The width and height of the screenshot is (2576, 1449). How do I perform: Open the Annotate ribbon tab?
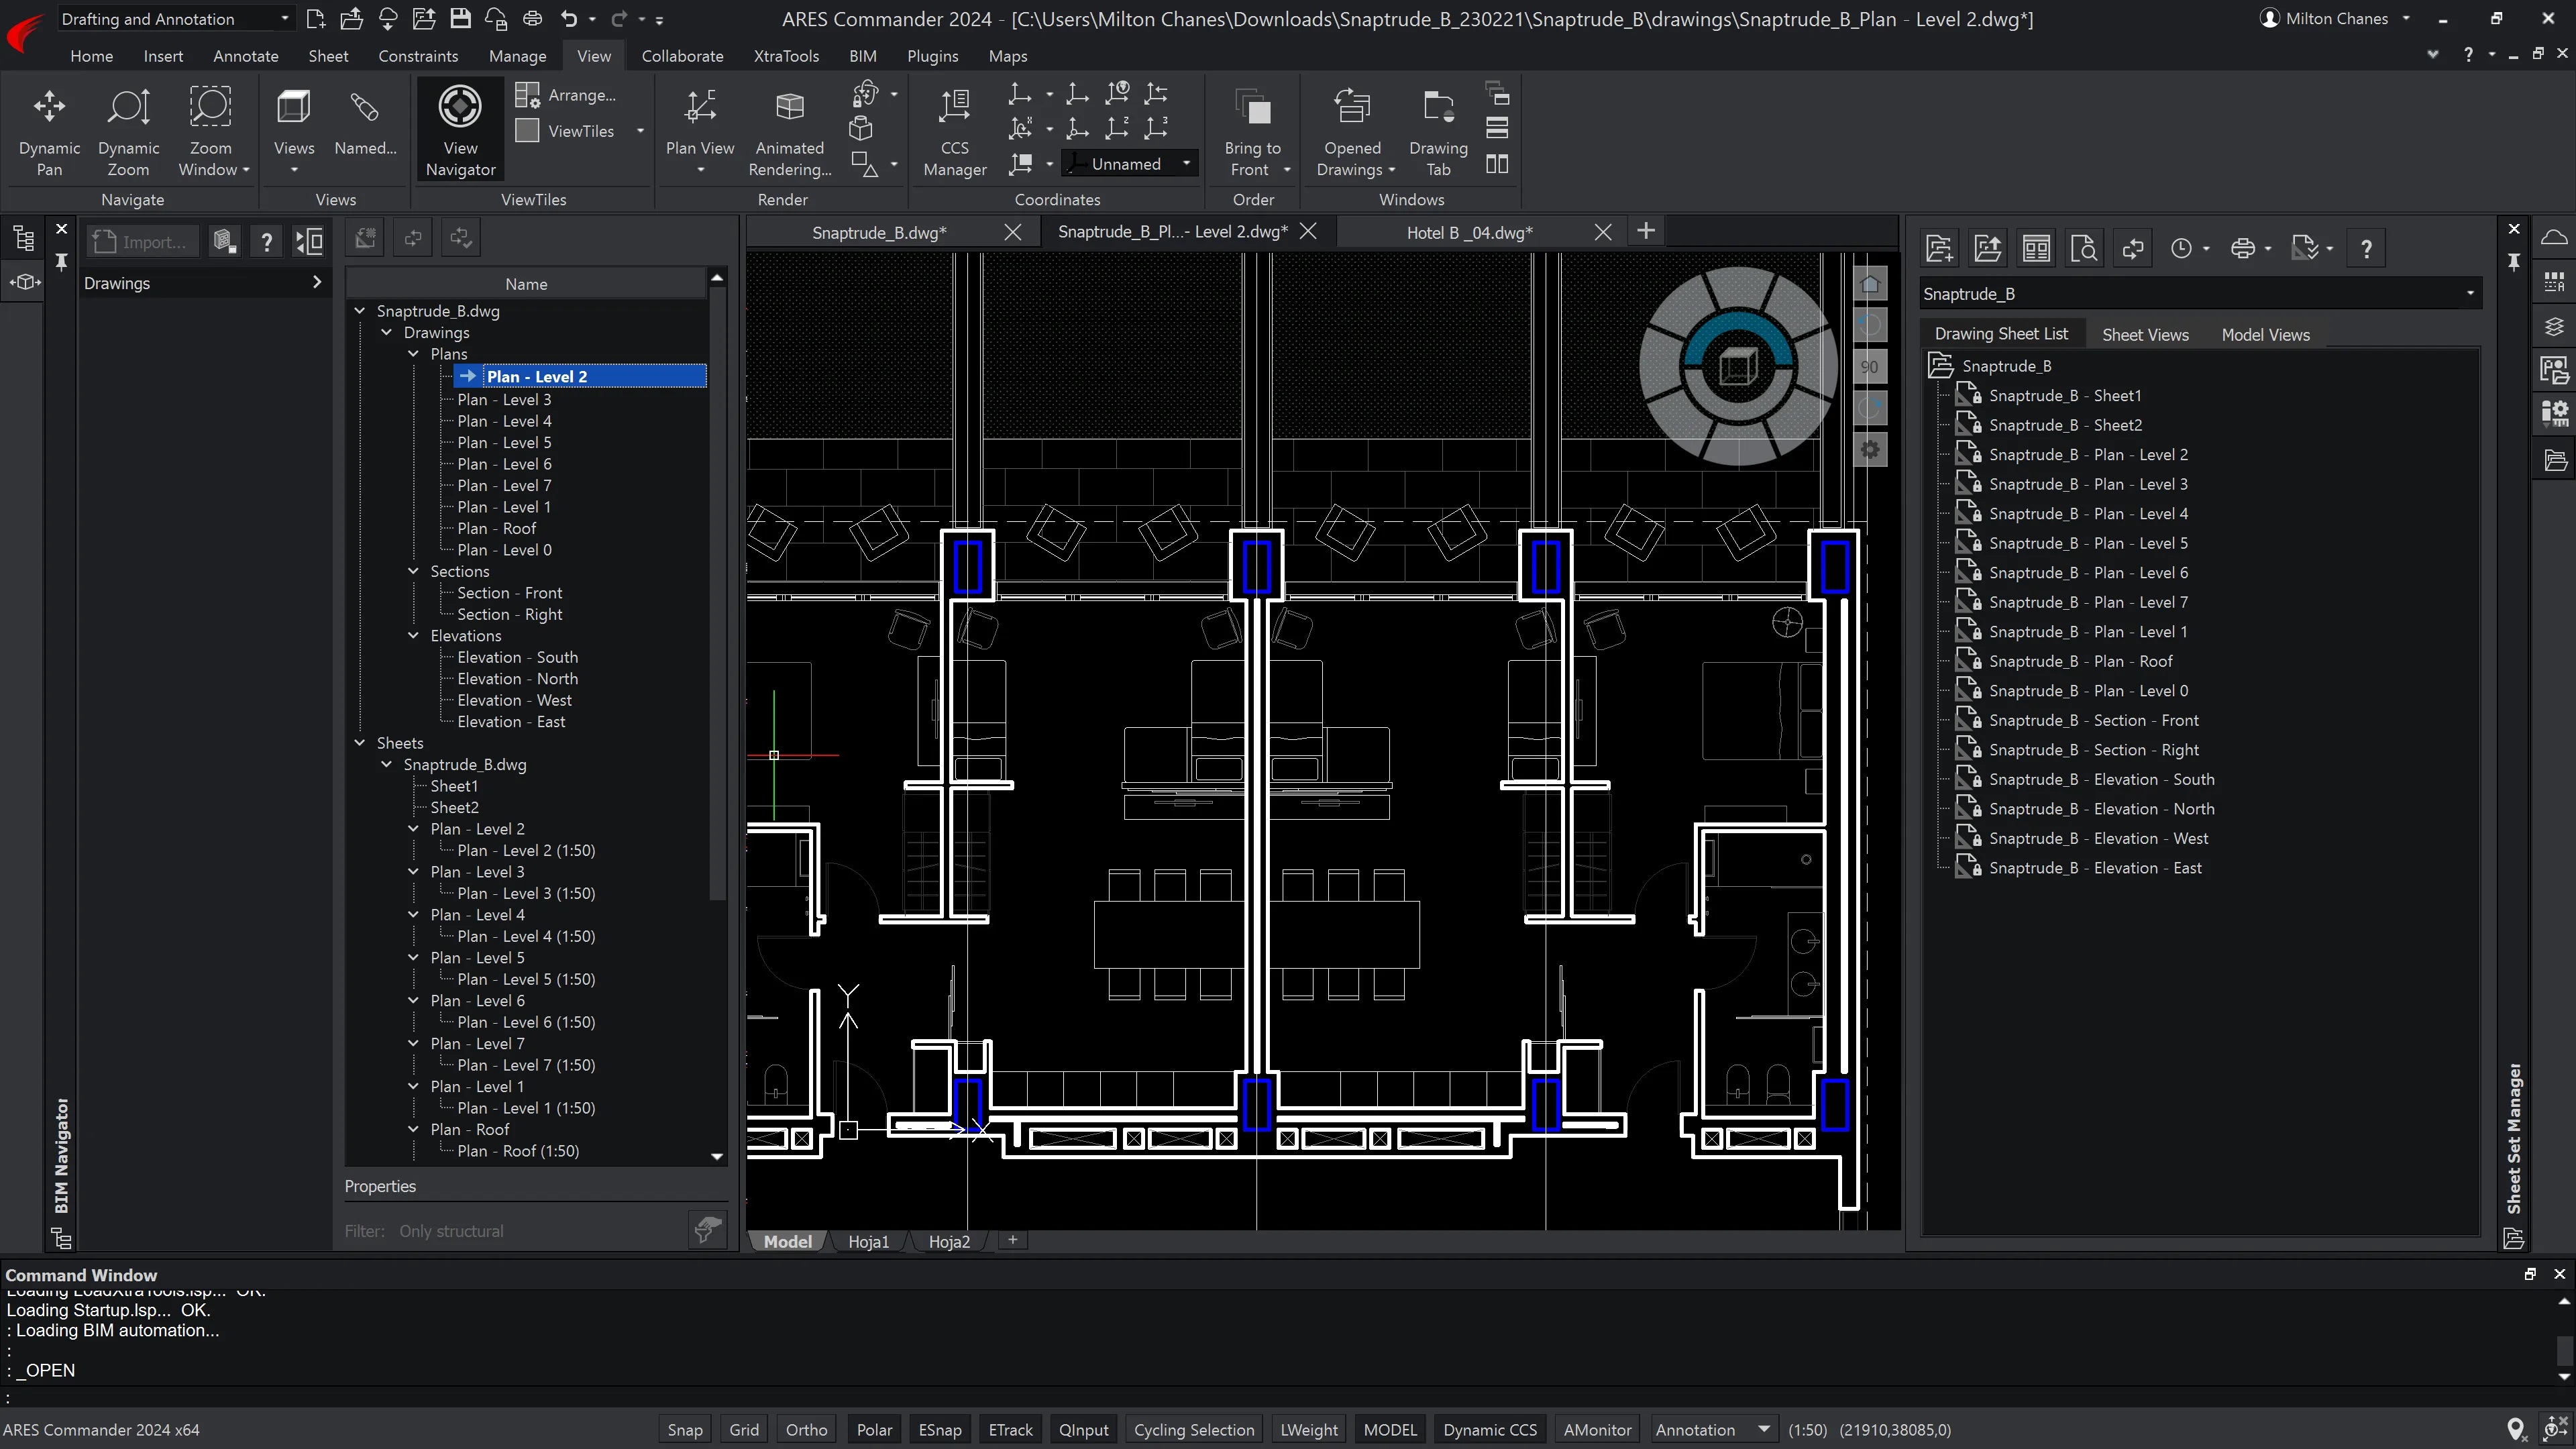click(248, 55)
